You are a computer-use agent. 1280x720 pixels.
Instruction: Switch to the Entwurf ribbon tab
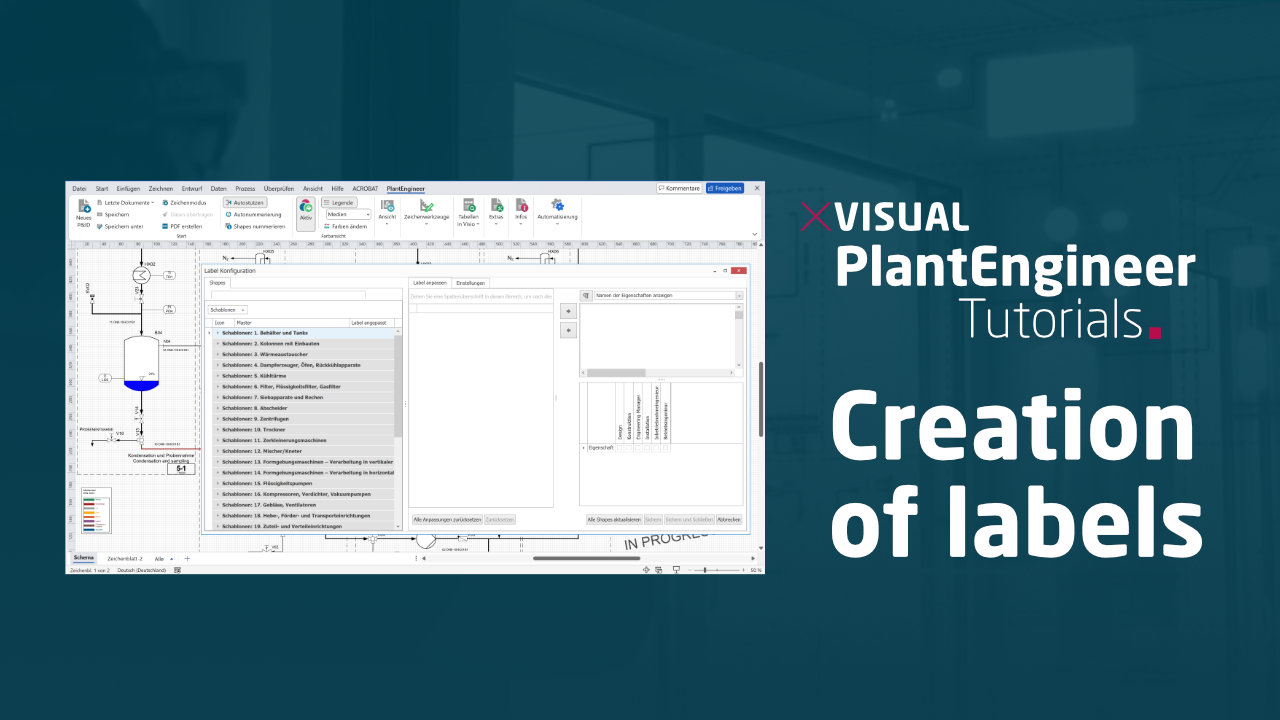(192, 188)
